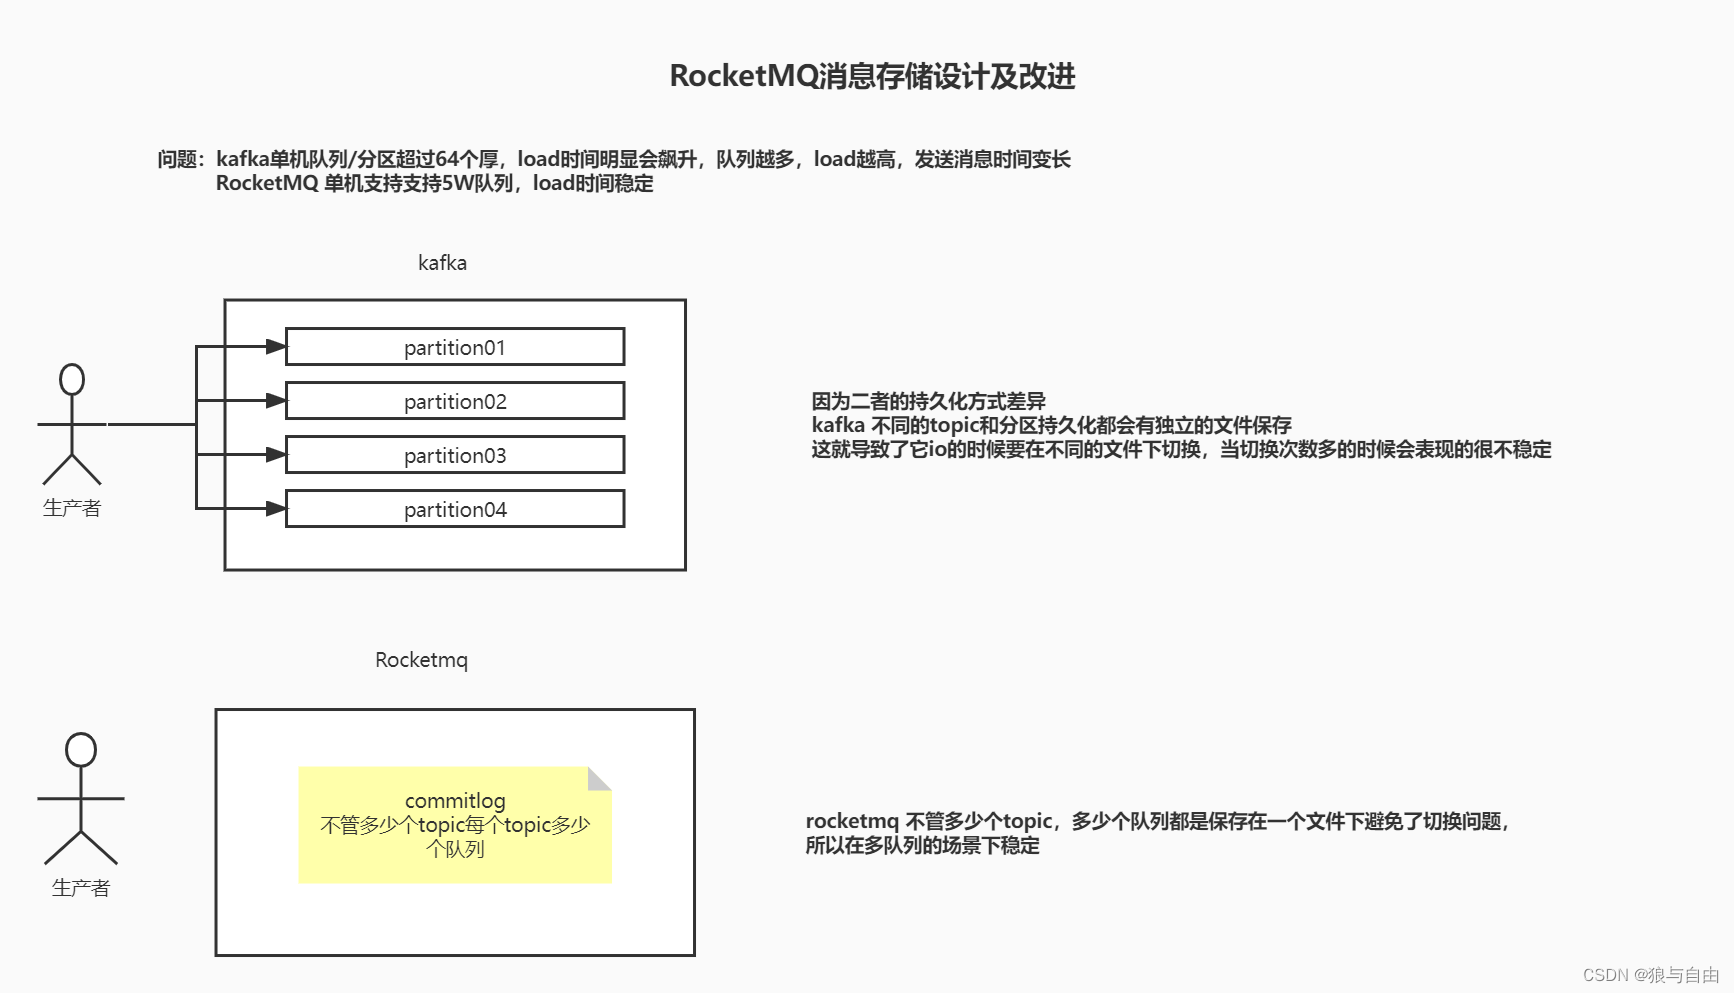Click the arrowhead pointing to partition04
Screen dimensions: 1734x993
tap(277, 509)
